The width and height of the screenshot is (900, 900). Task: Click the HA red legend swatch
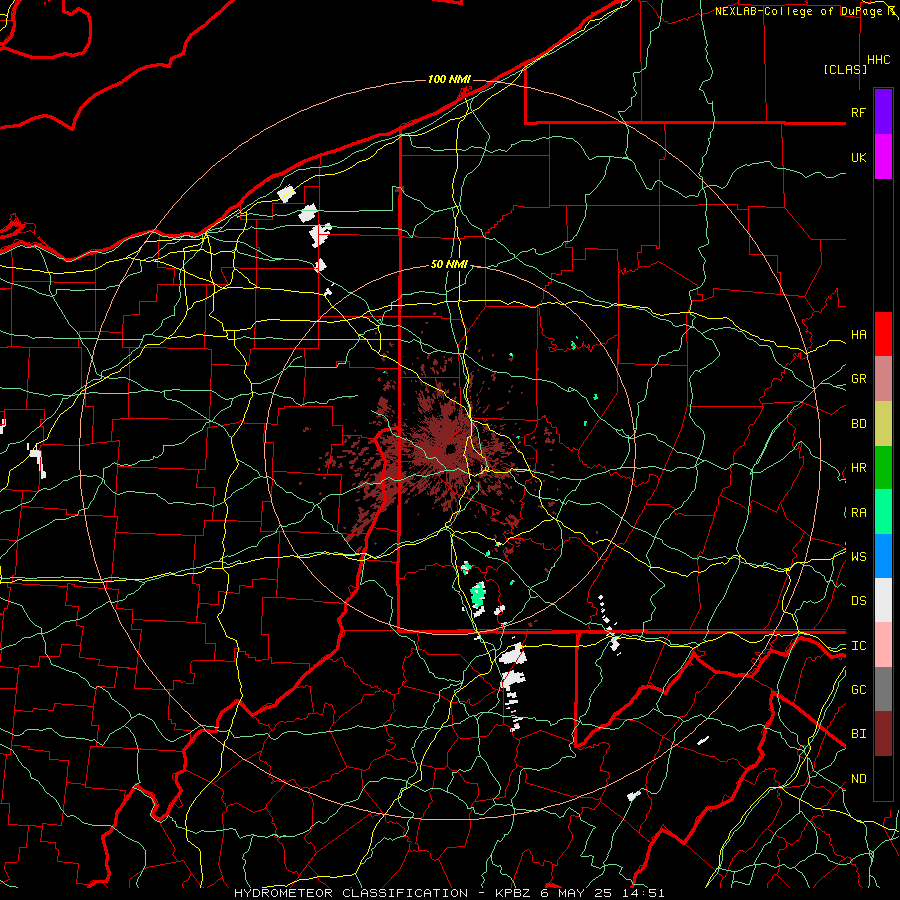(883, 334)
